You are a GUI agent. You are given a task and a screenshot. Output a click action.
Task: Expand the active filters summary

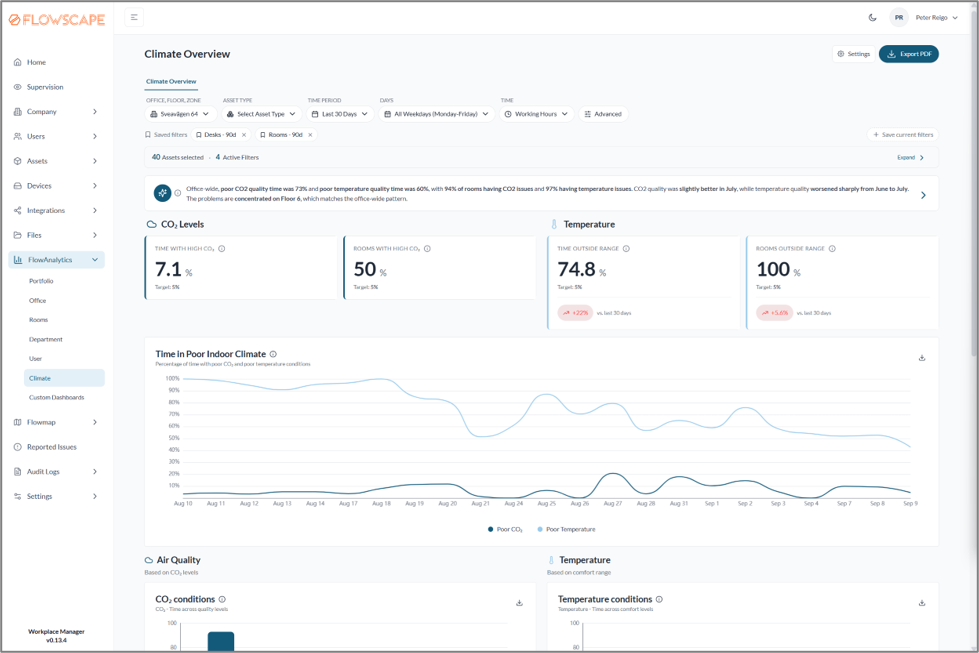[x=910, y=157]
